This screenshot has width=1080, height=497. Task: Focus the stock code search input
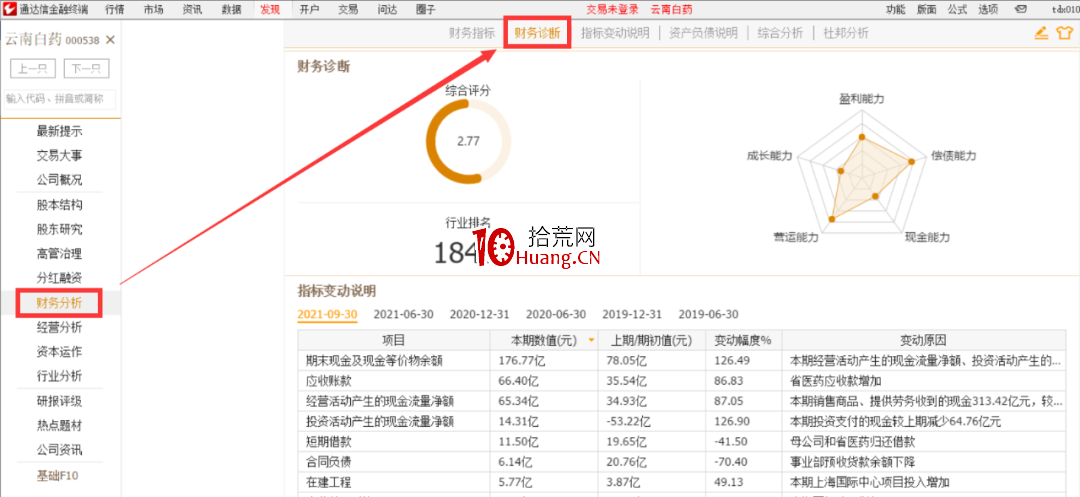click(60, 99)
